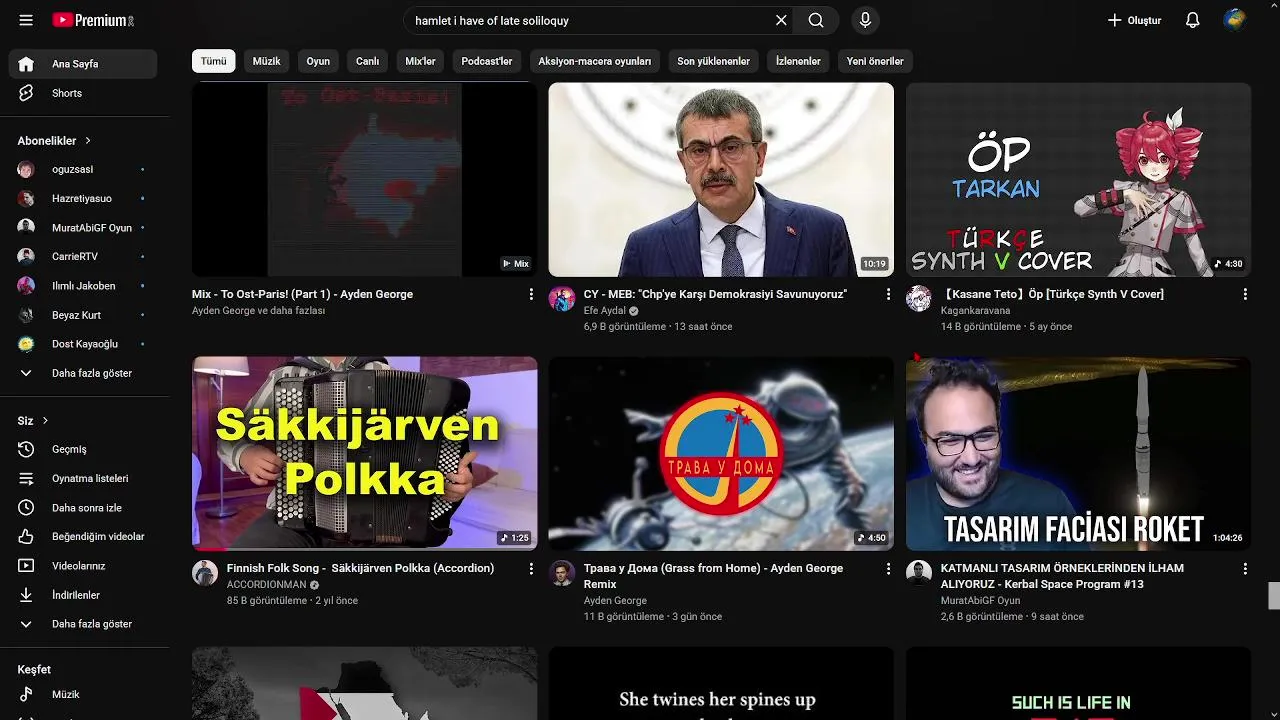
Task: Clear the search box text
Action: 781,20
